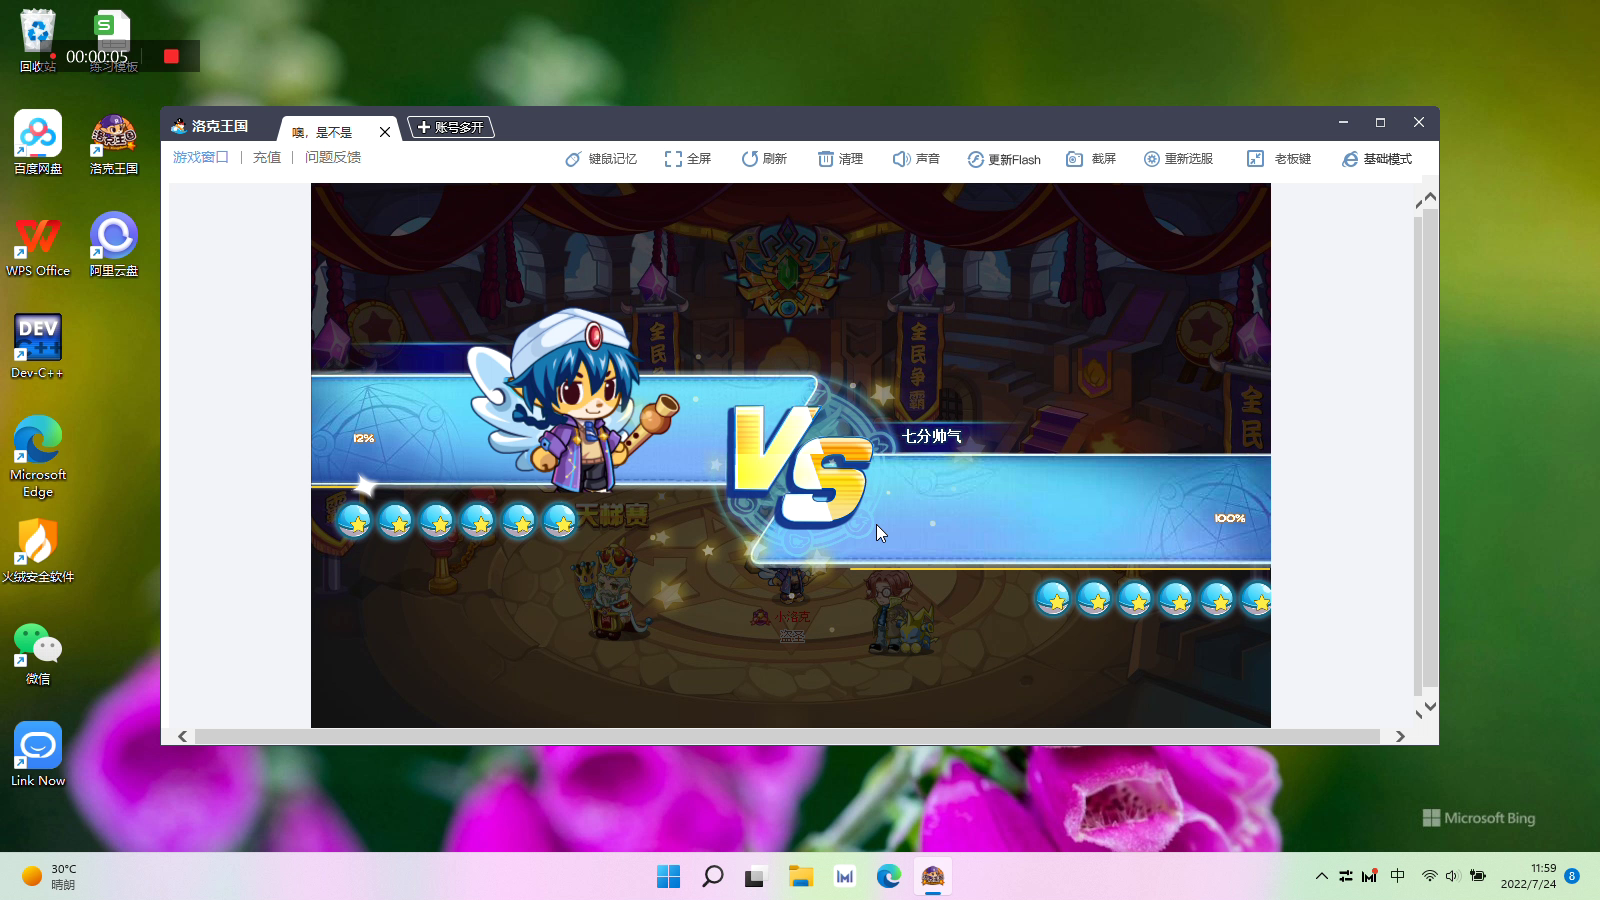Launch 微信 WeChat desktop shortcut
The width and height of the screenshot is (1600, 900).
(38, 652)
